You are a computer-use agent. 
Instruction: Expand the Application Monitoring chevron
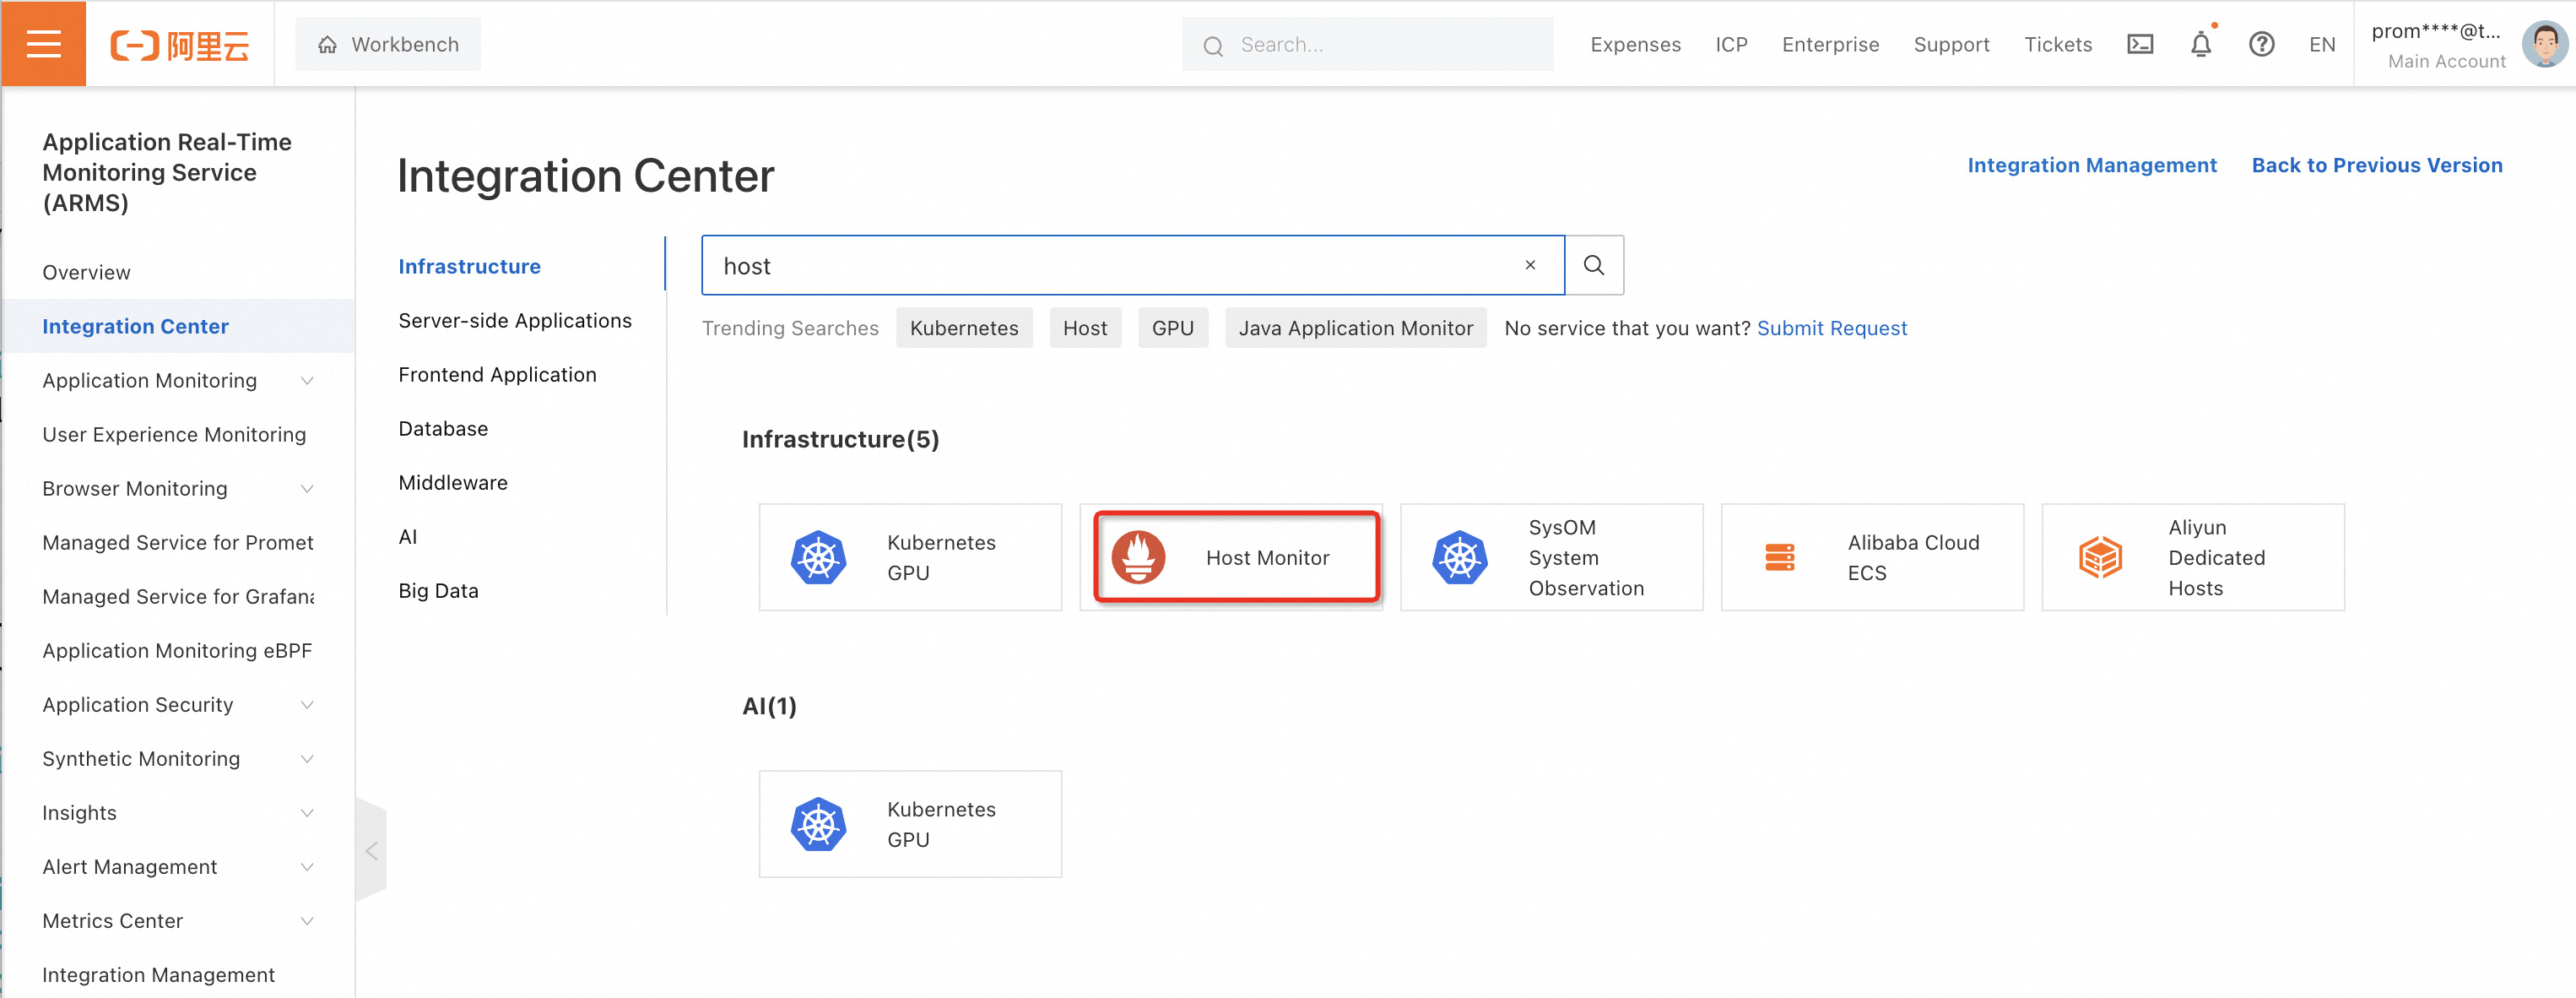(307, 380)
